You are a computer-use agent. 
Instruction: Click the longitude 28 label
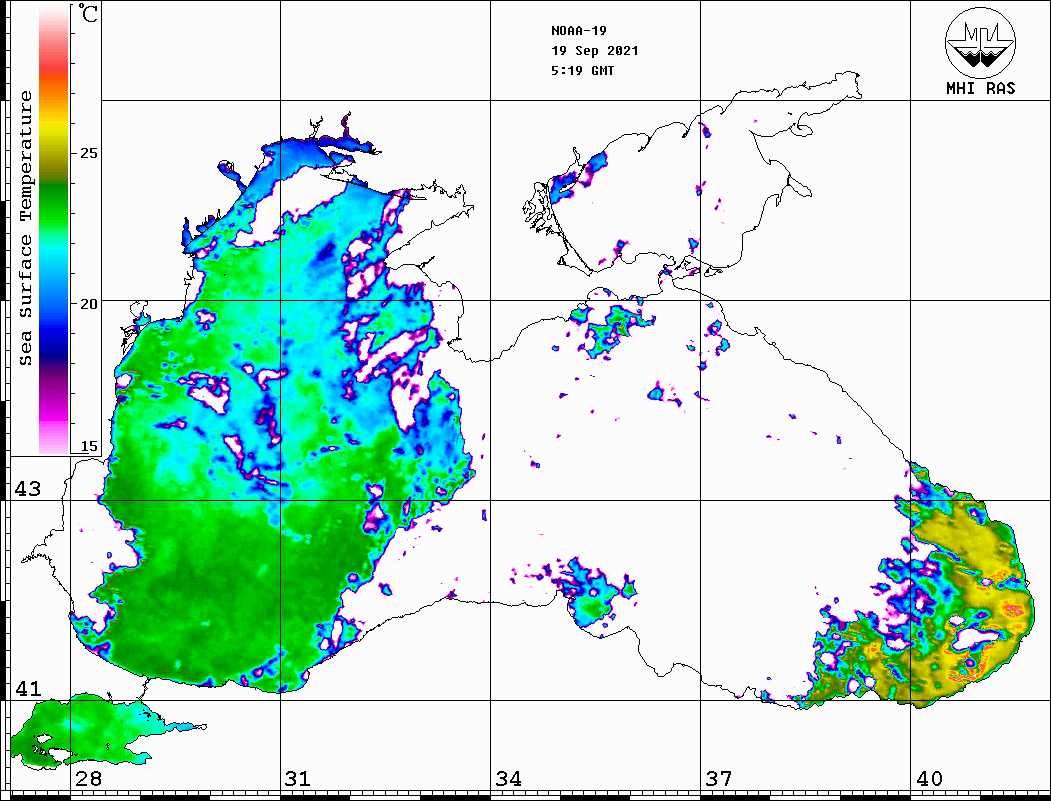click(87, 779)
